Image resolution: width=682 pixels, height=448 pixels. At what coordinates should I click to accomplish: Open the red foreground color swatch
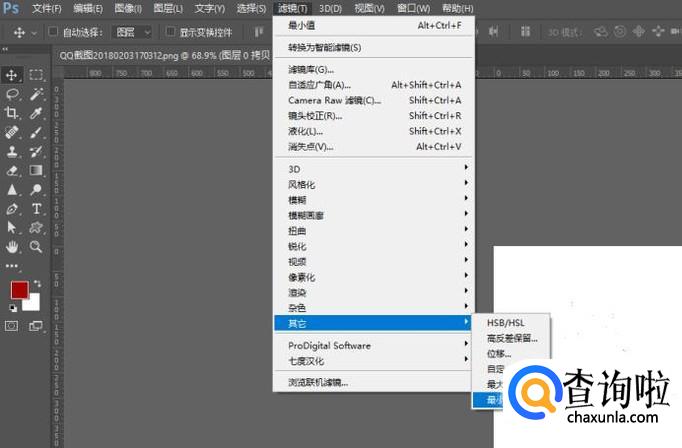click(20, 290)
